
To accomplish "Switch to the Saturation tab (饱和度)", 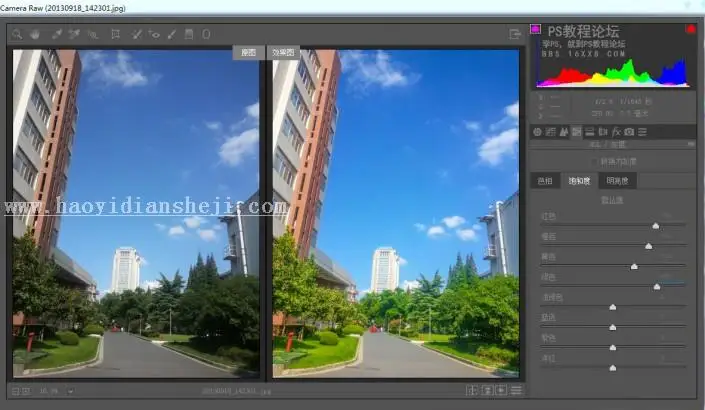I will [579, 181].
